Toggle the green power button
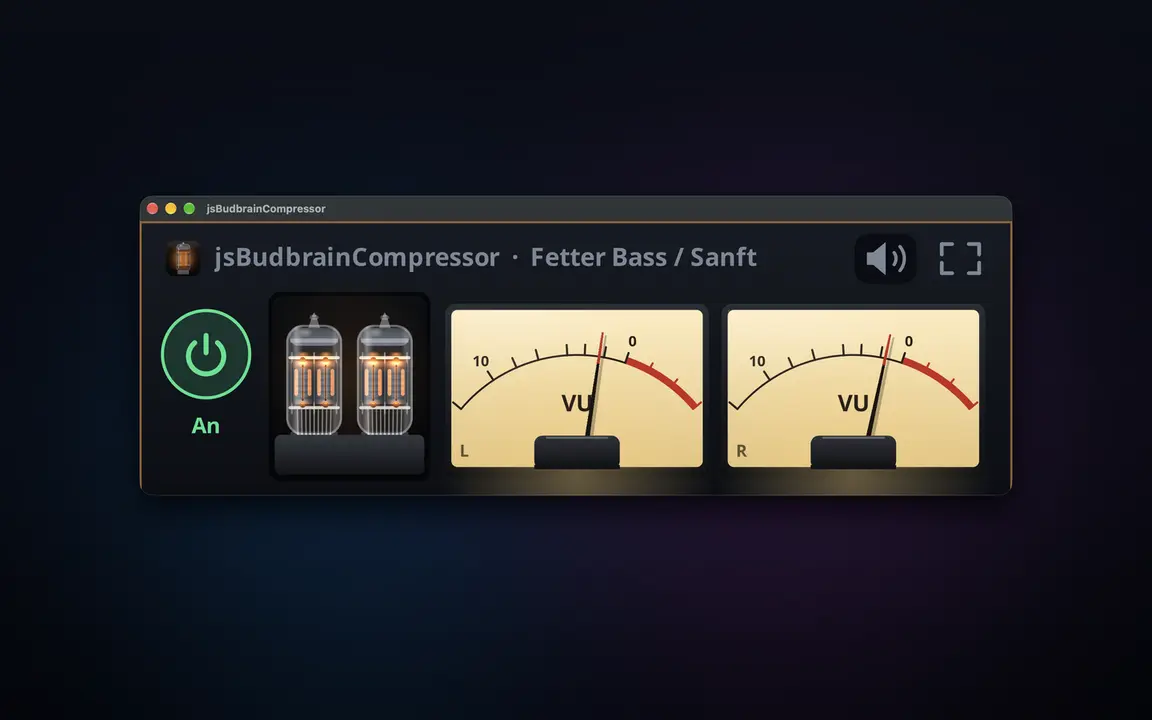 point(206,354)
